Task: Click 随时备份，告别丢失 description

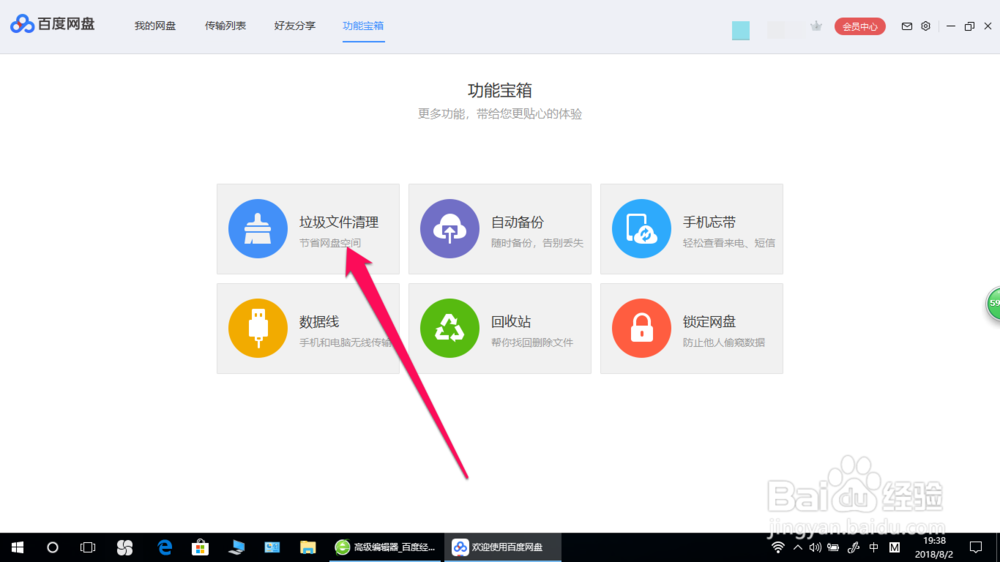Action: (x=537, y=243)
